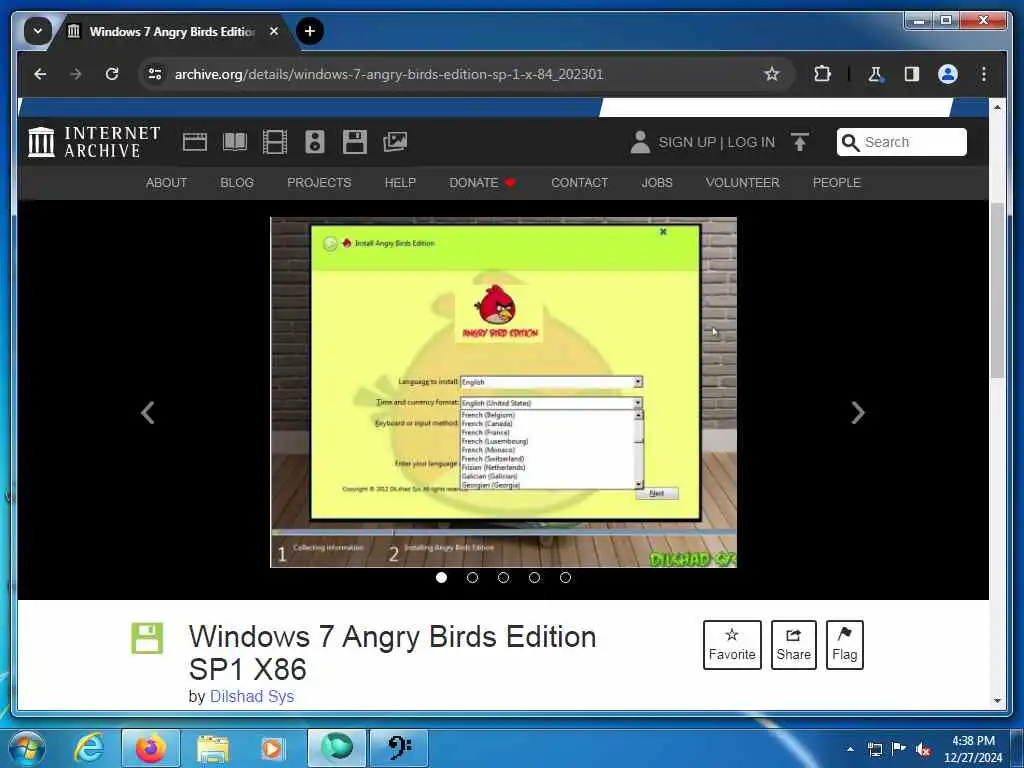Select the fifth carousel dot
Screen dimensions: 1024x768
coord(565,577)
